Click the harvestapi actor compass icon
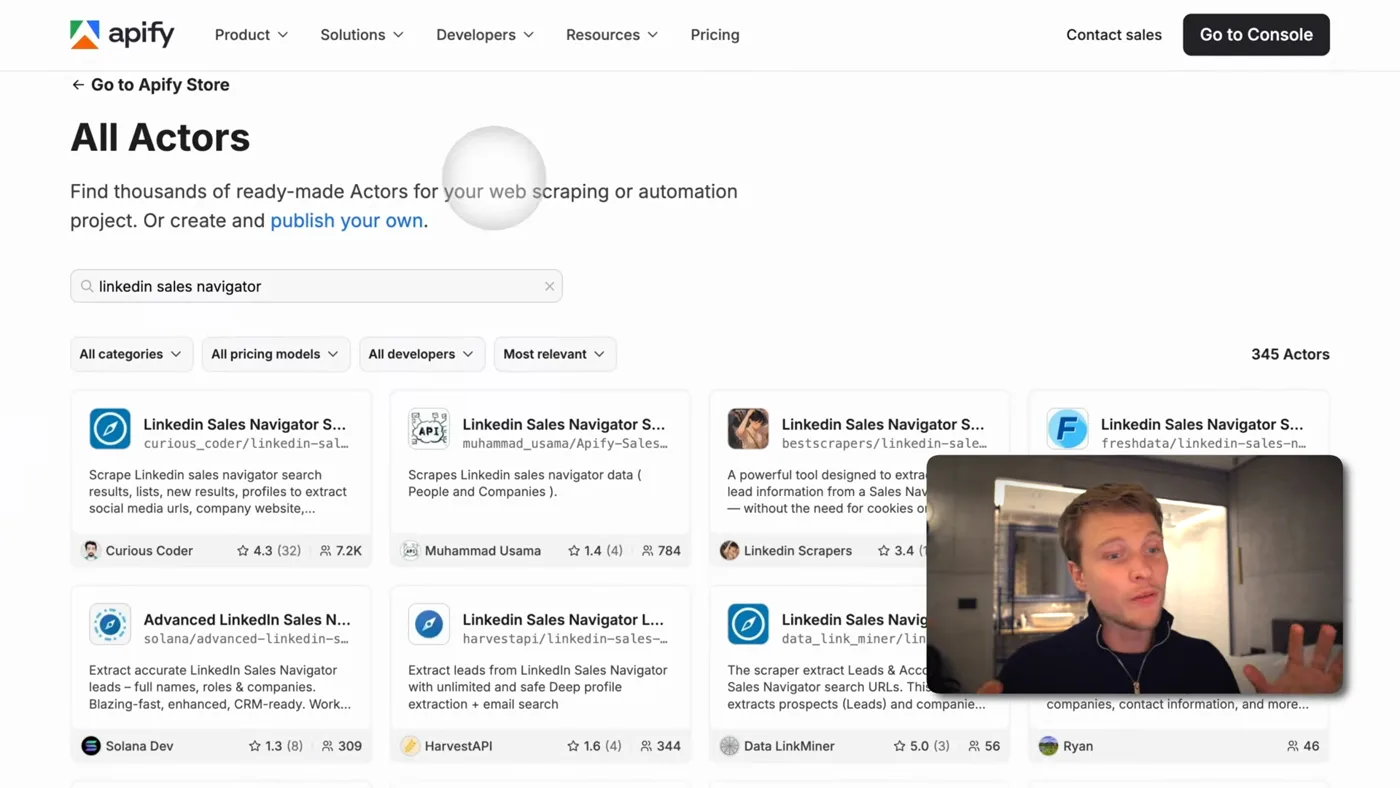Screen dimensions: 1400x788 [429, 624]
